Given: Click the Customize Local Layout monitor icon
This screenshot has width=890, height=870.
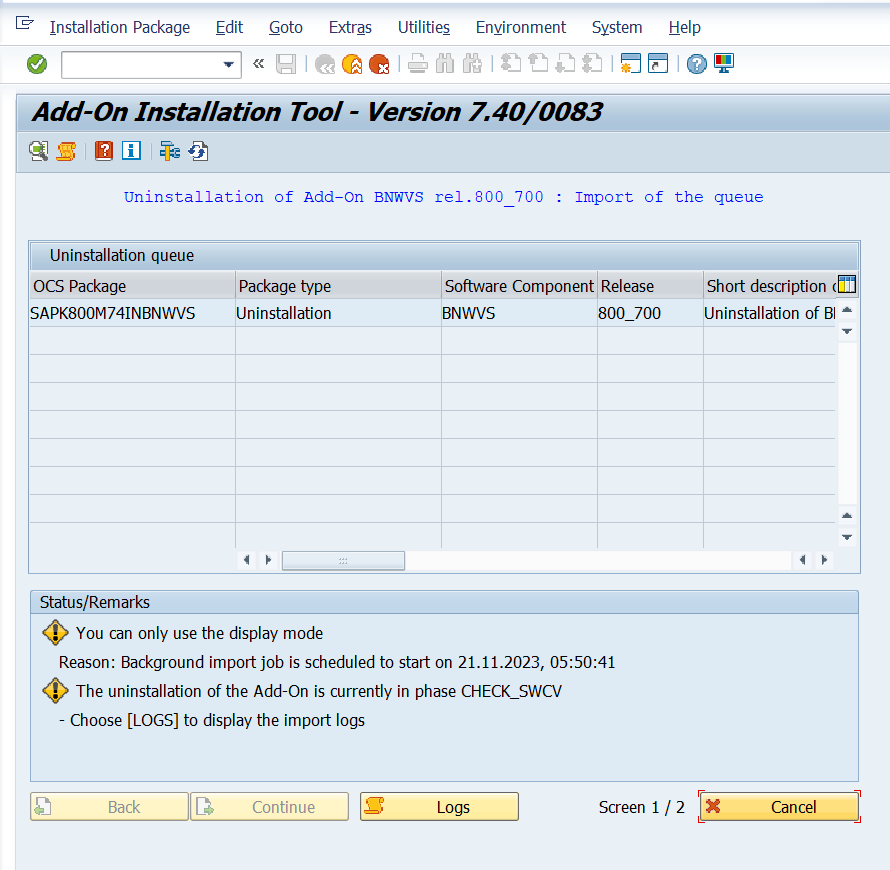Looking at the screenshot, I should pyautogui.click(x=724, y=65).
